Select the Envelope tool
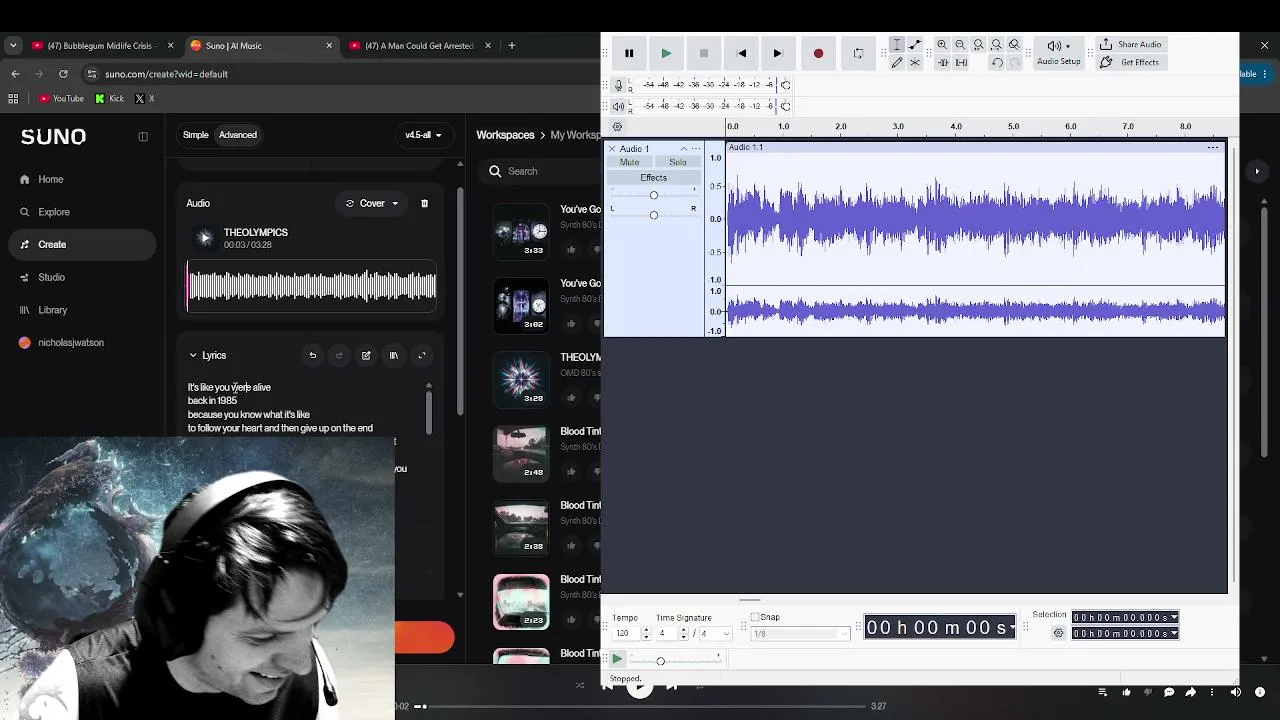The width and height of the screenshot is (1280, 720). click(915, 45)
